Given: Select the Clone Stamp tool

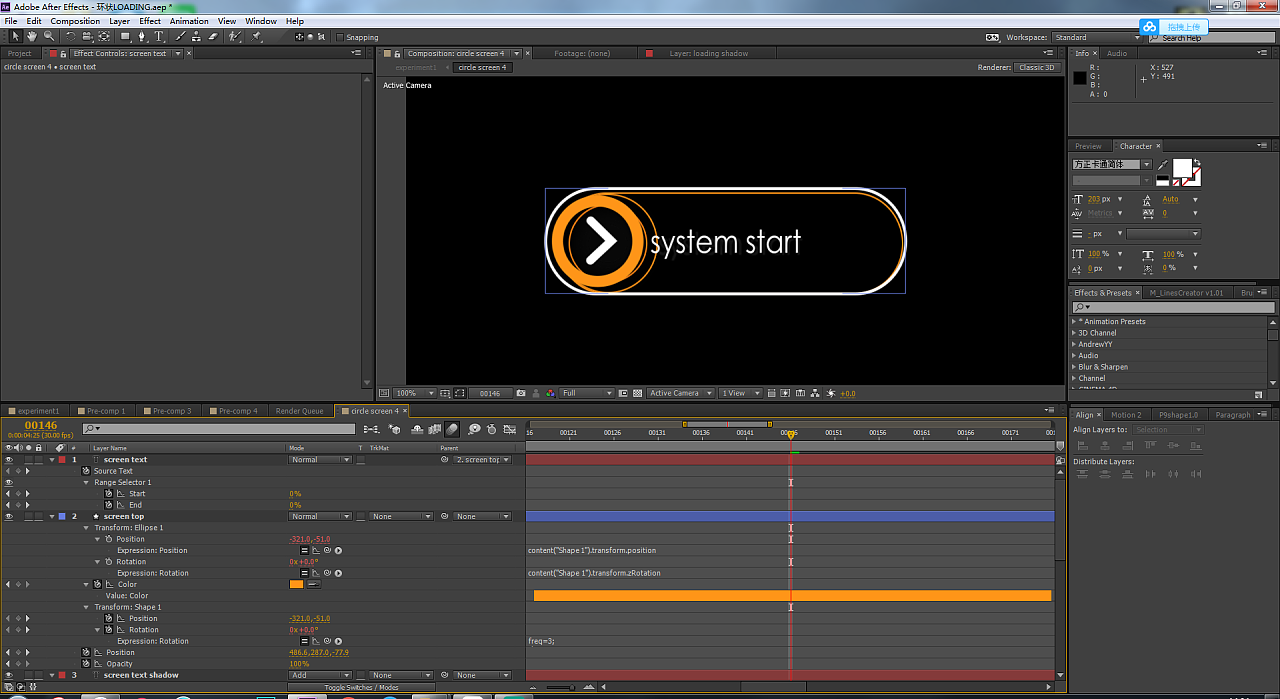Looking at the screenshot, I should tap(196, 36).
